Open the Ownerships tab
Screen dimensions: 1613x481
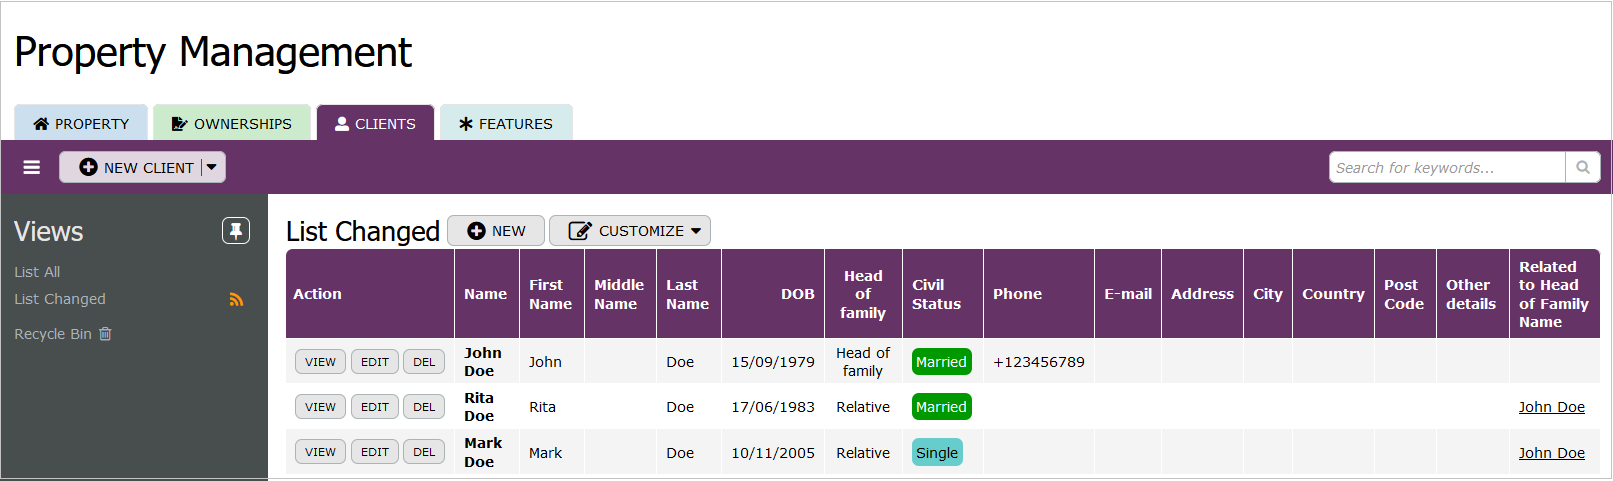pos(232,124)
